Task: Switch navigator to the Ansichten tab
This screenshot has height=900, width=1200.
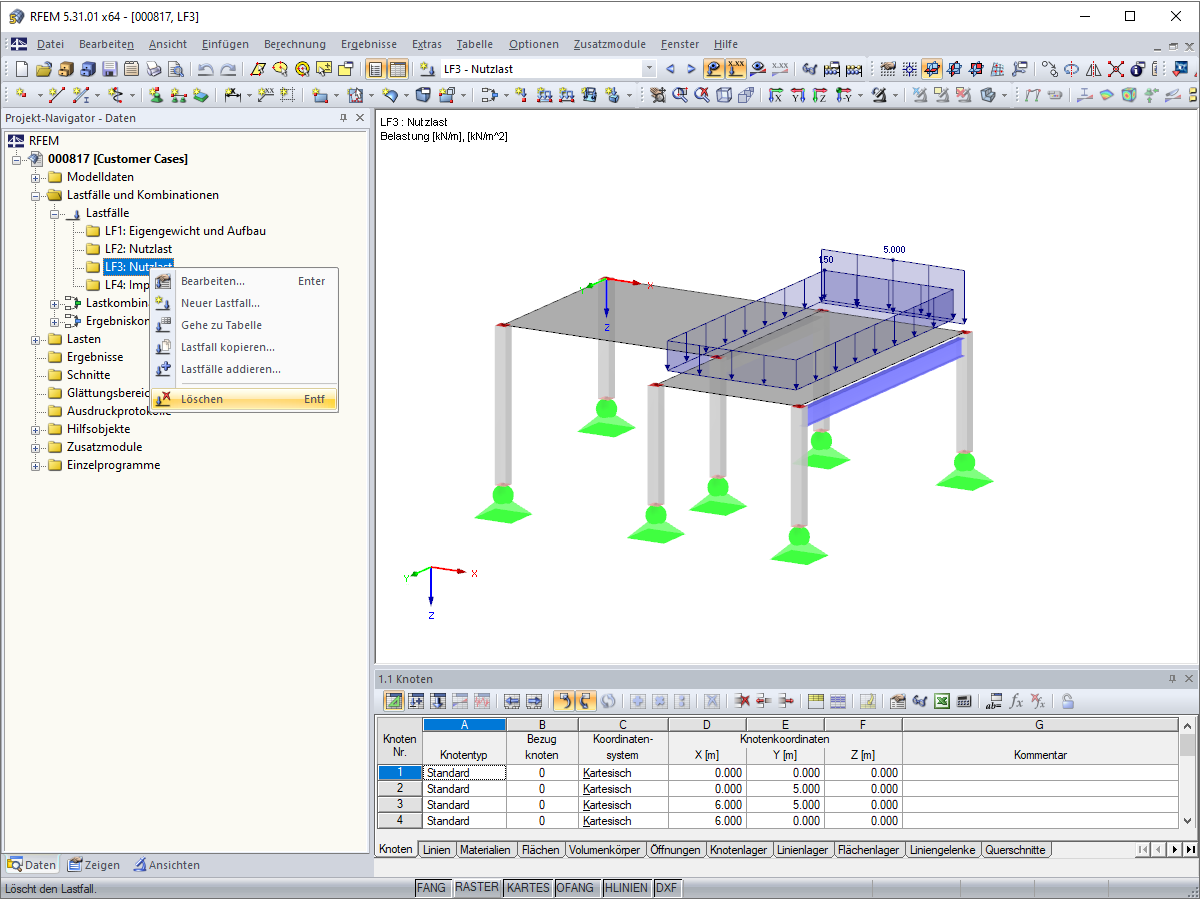Action: (166, 865)
